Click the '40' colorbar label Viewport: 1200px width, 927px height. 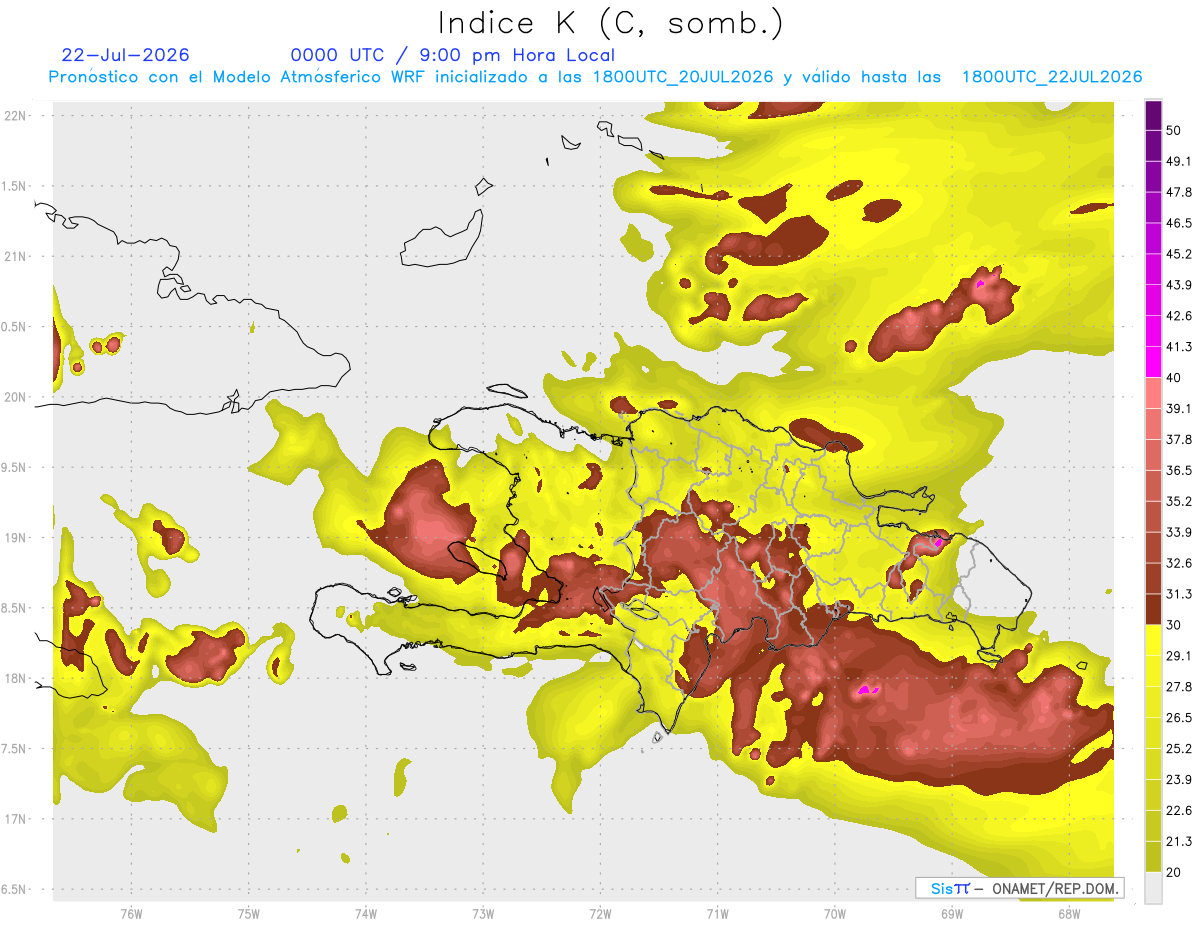click(1174, 378)
